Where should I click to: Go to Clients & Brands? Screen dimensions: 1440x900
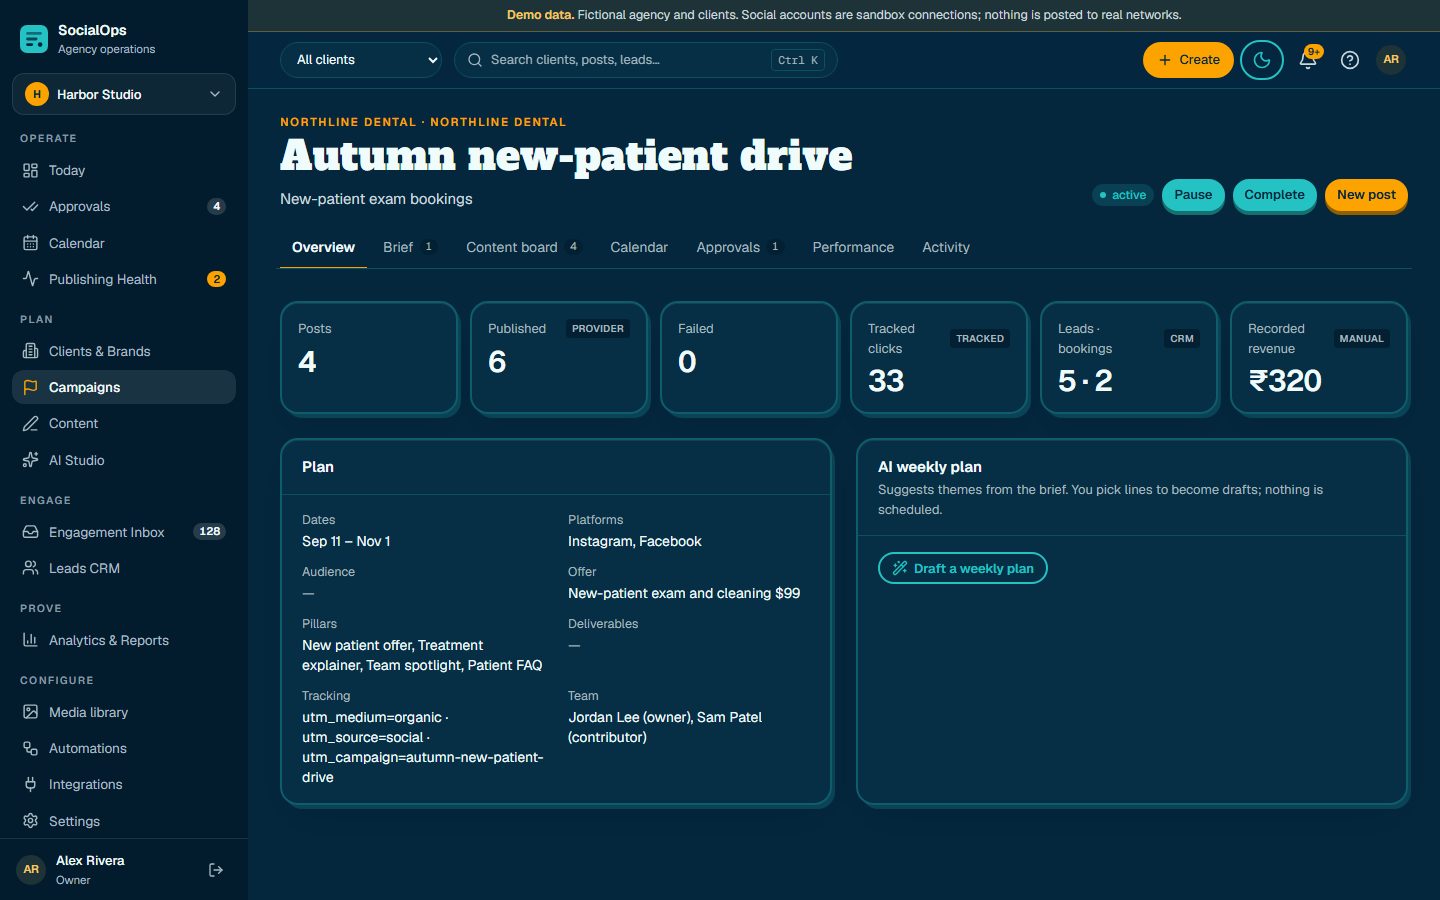124,351
